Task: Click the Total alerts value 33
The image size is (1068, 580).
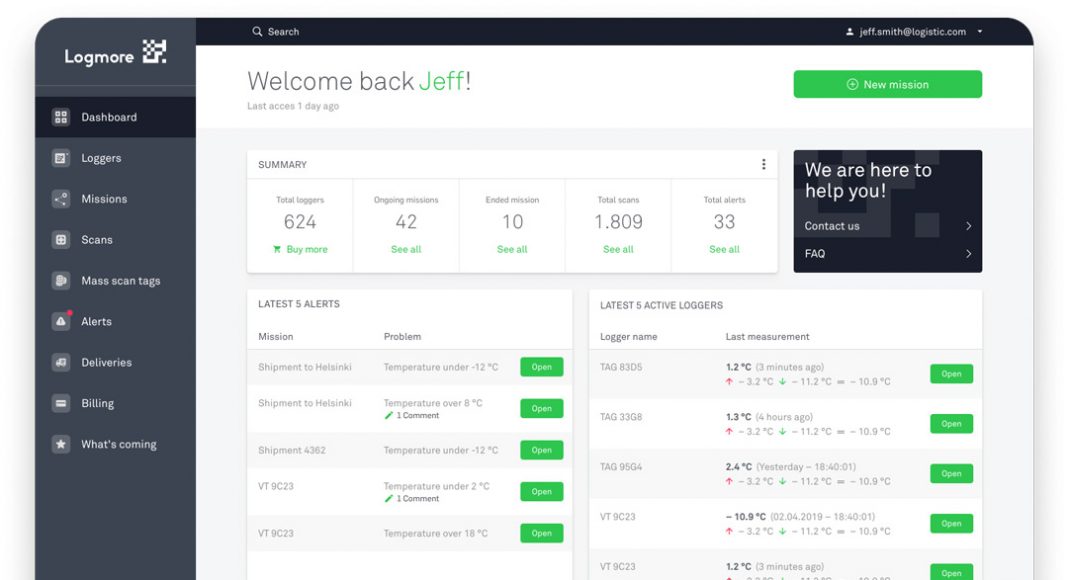Action: (x=724, y=222)
